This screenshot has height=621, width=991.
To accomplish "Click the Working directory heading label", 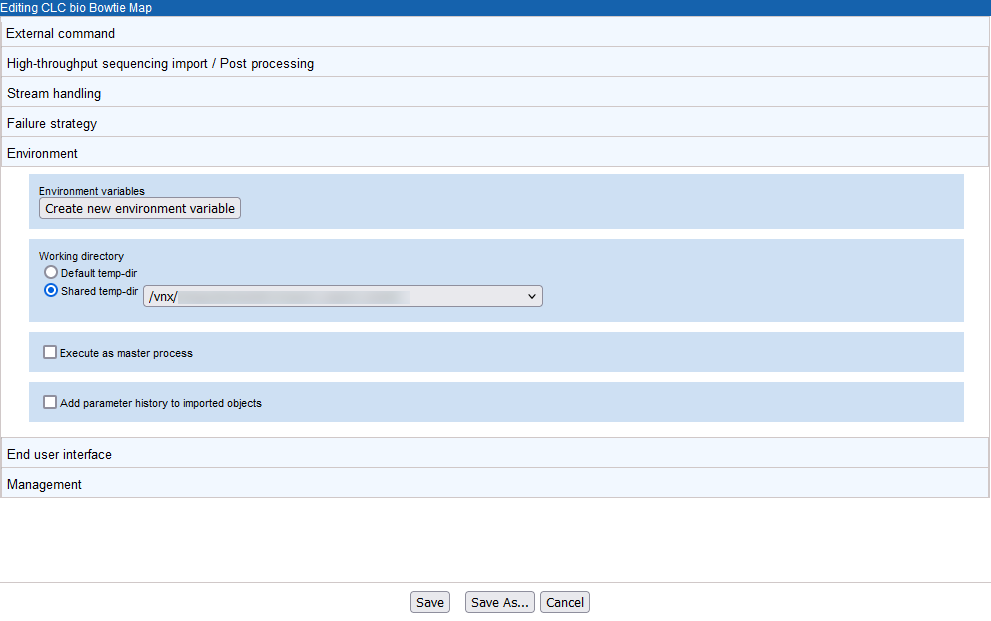I will point(81,256).
